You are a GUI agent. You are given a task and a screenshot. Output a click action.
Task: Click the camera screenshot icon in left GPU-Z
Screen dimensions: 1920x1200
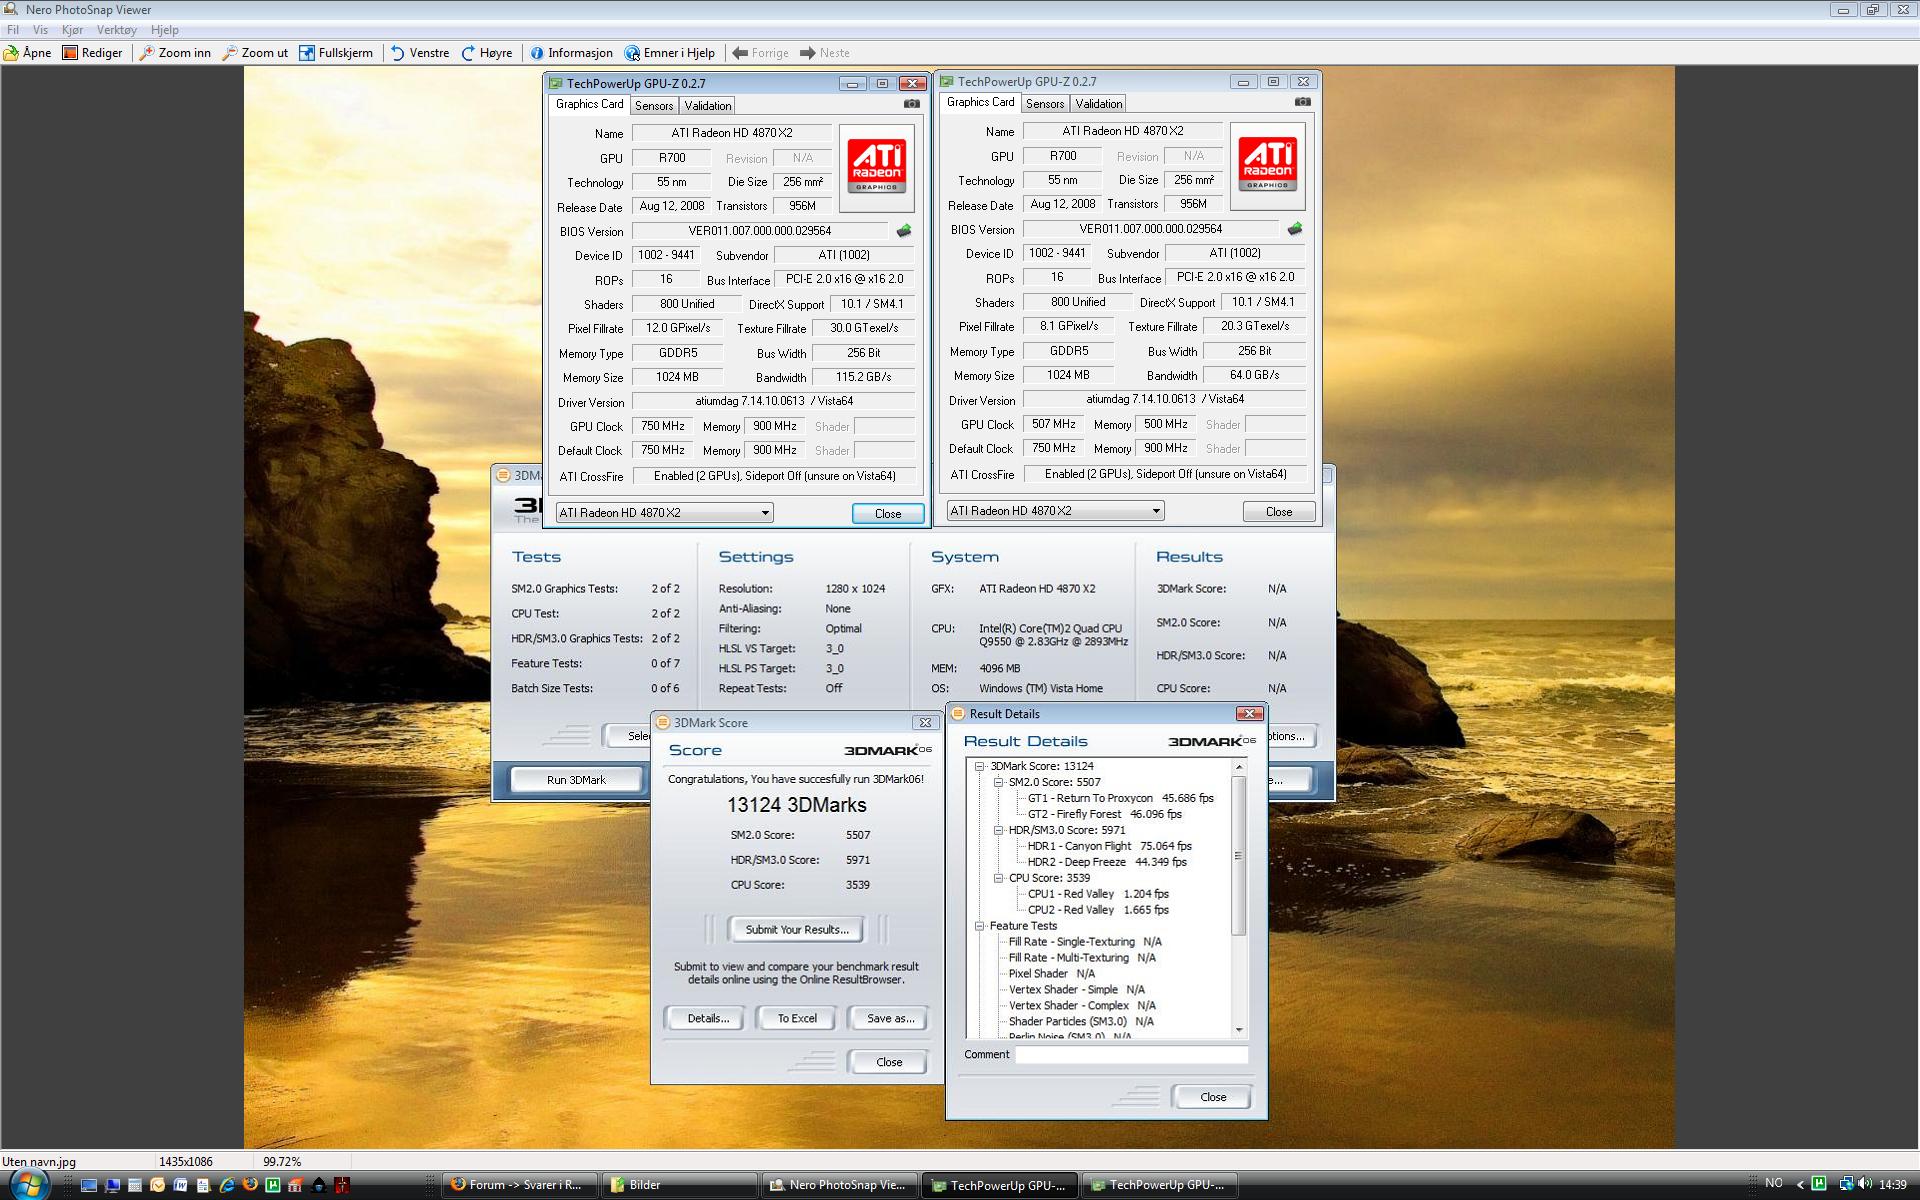911,104
